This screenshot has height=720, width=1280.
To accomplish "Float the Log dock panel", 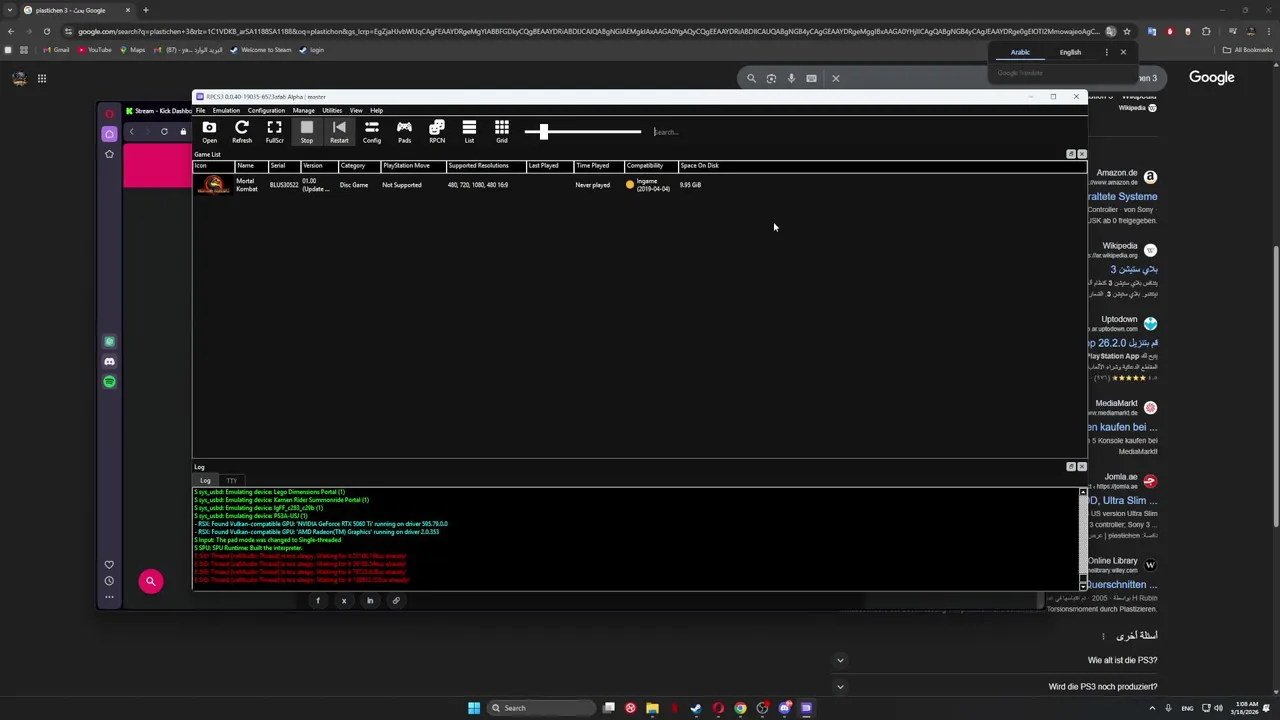I will [x=1071, y=467].
